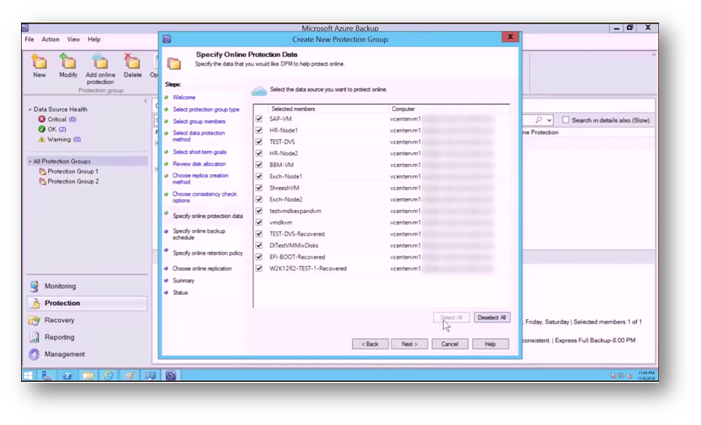Click the New protection group icon
The image size is (701, 425).
click(39, 62)
